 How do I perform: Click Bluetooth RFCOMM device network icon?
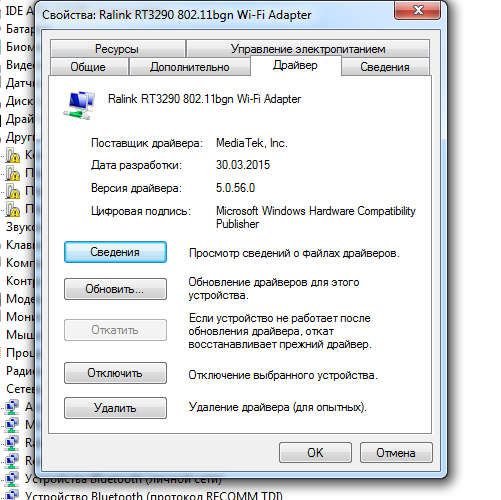[12, 495]
